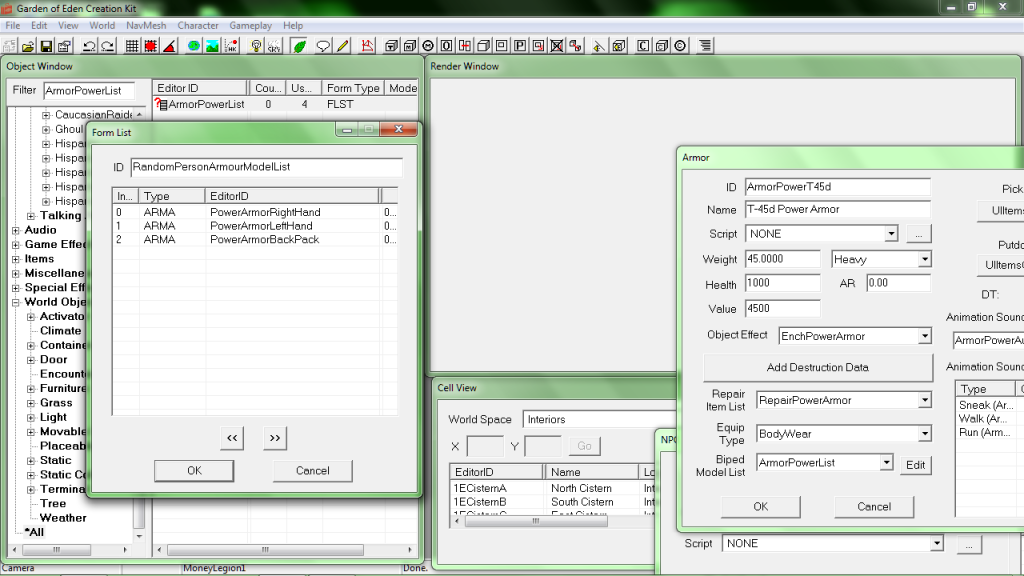Open the File menu
1024x576 pixels.
click(x=13, y=25)
